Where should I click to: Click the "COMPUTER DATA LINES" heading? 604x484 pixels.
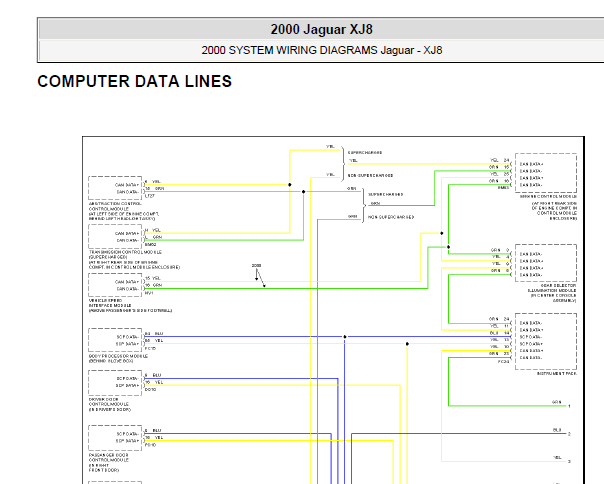[x=134, y=81]
